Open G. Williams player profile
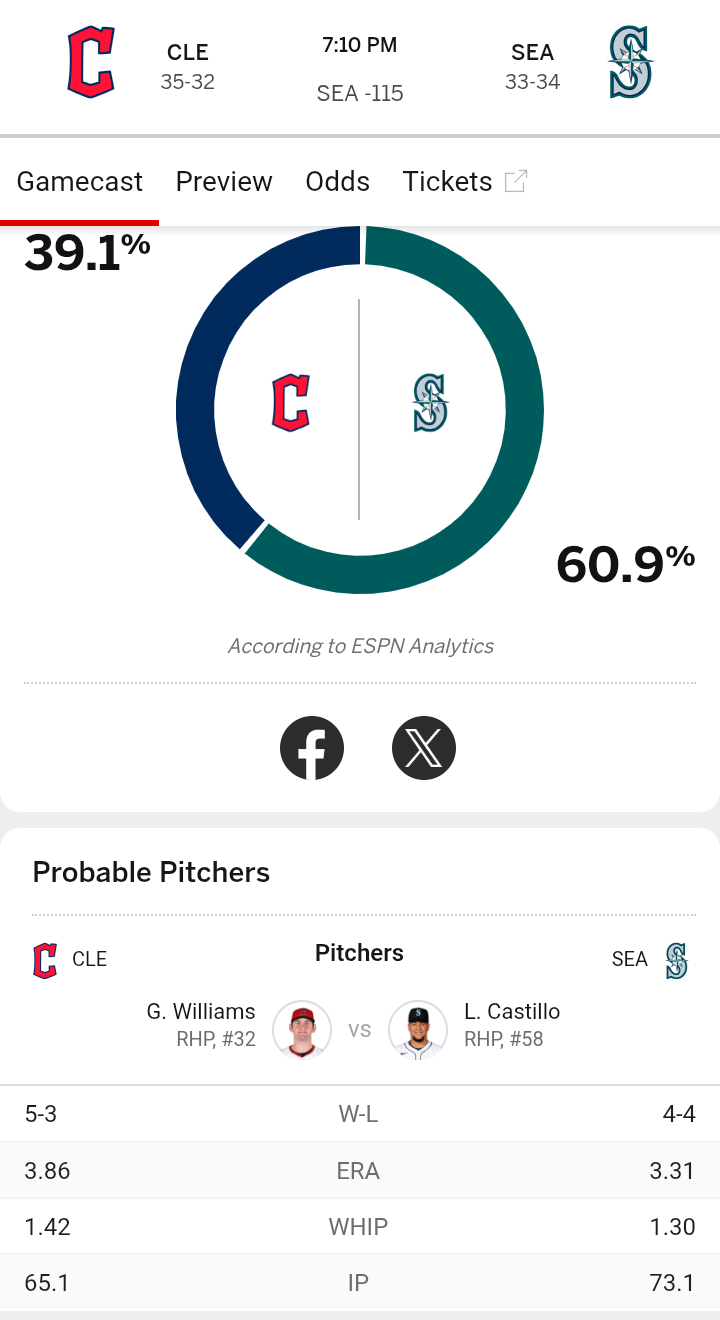Screen dimensions: 720x1320 (201, 1012)
